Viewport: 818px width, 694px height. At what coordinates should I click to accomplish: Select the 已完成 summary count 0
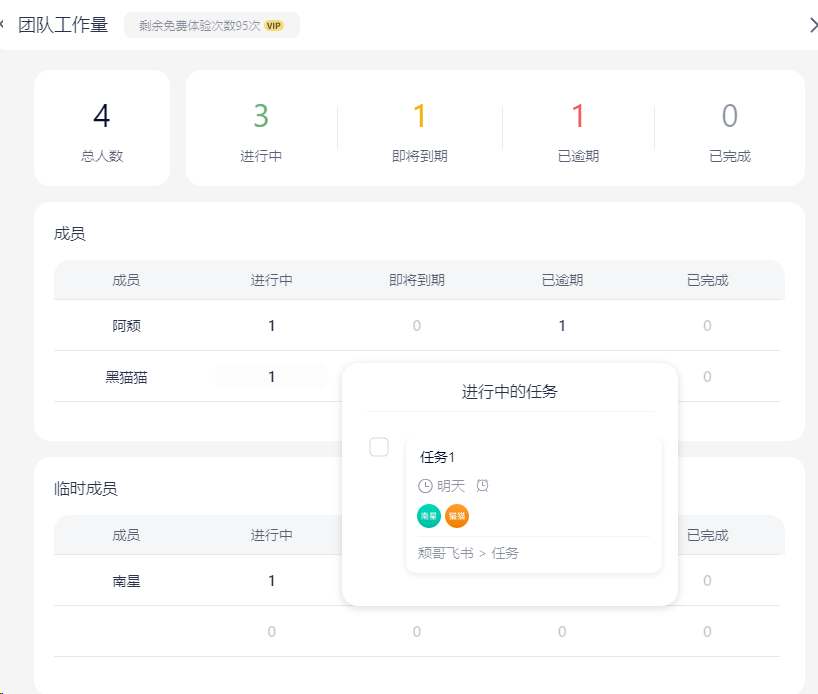coord(730,117)
